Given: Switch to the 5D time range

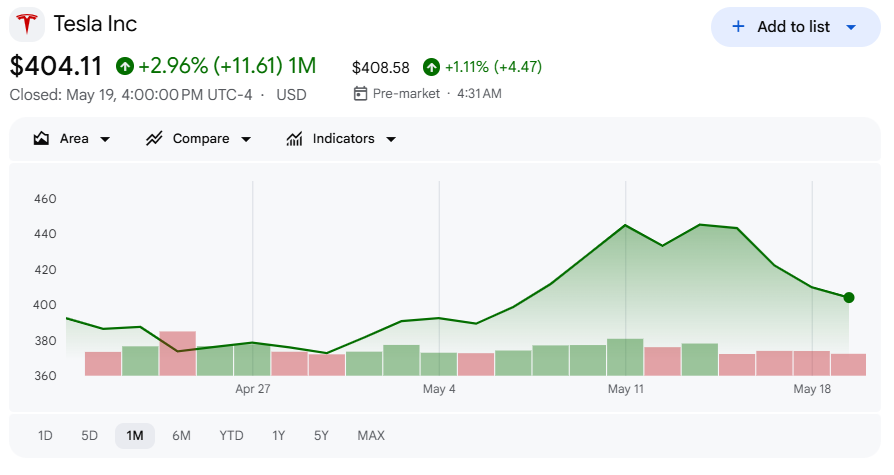Looking at the screenshot, I should coord(90,436).
